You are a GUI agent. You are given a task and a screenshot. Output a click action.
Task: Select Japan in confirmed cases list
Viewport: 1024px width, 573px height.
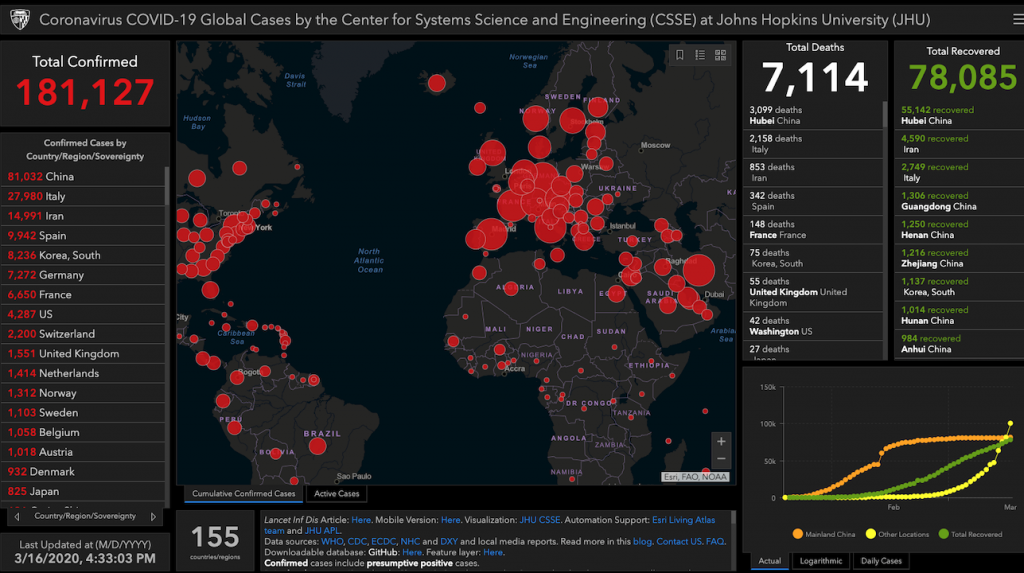pos(83,491)
